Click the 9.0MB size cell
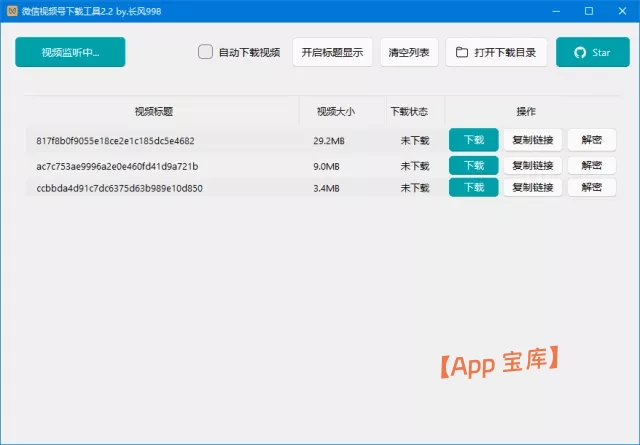The image size is (640, 445). 327,167
